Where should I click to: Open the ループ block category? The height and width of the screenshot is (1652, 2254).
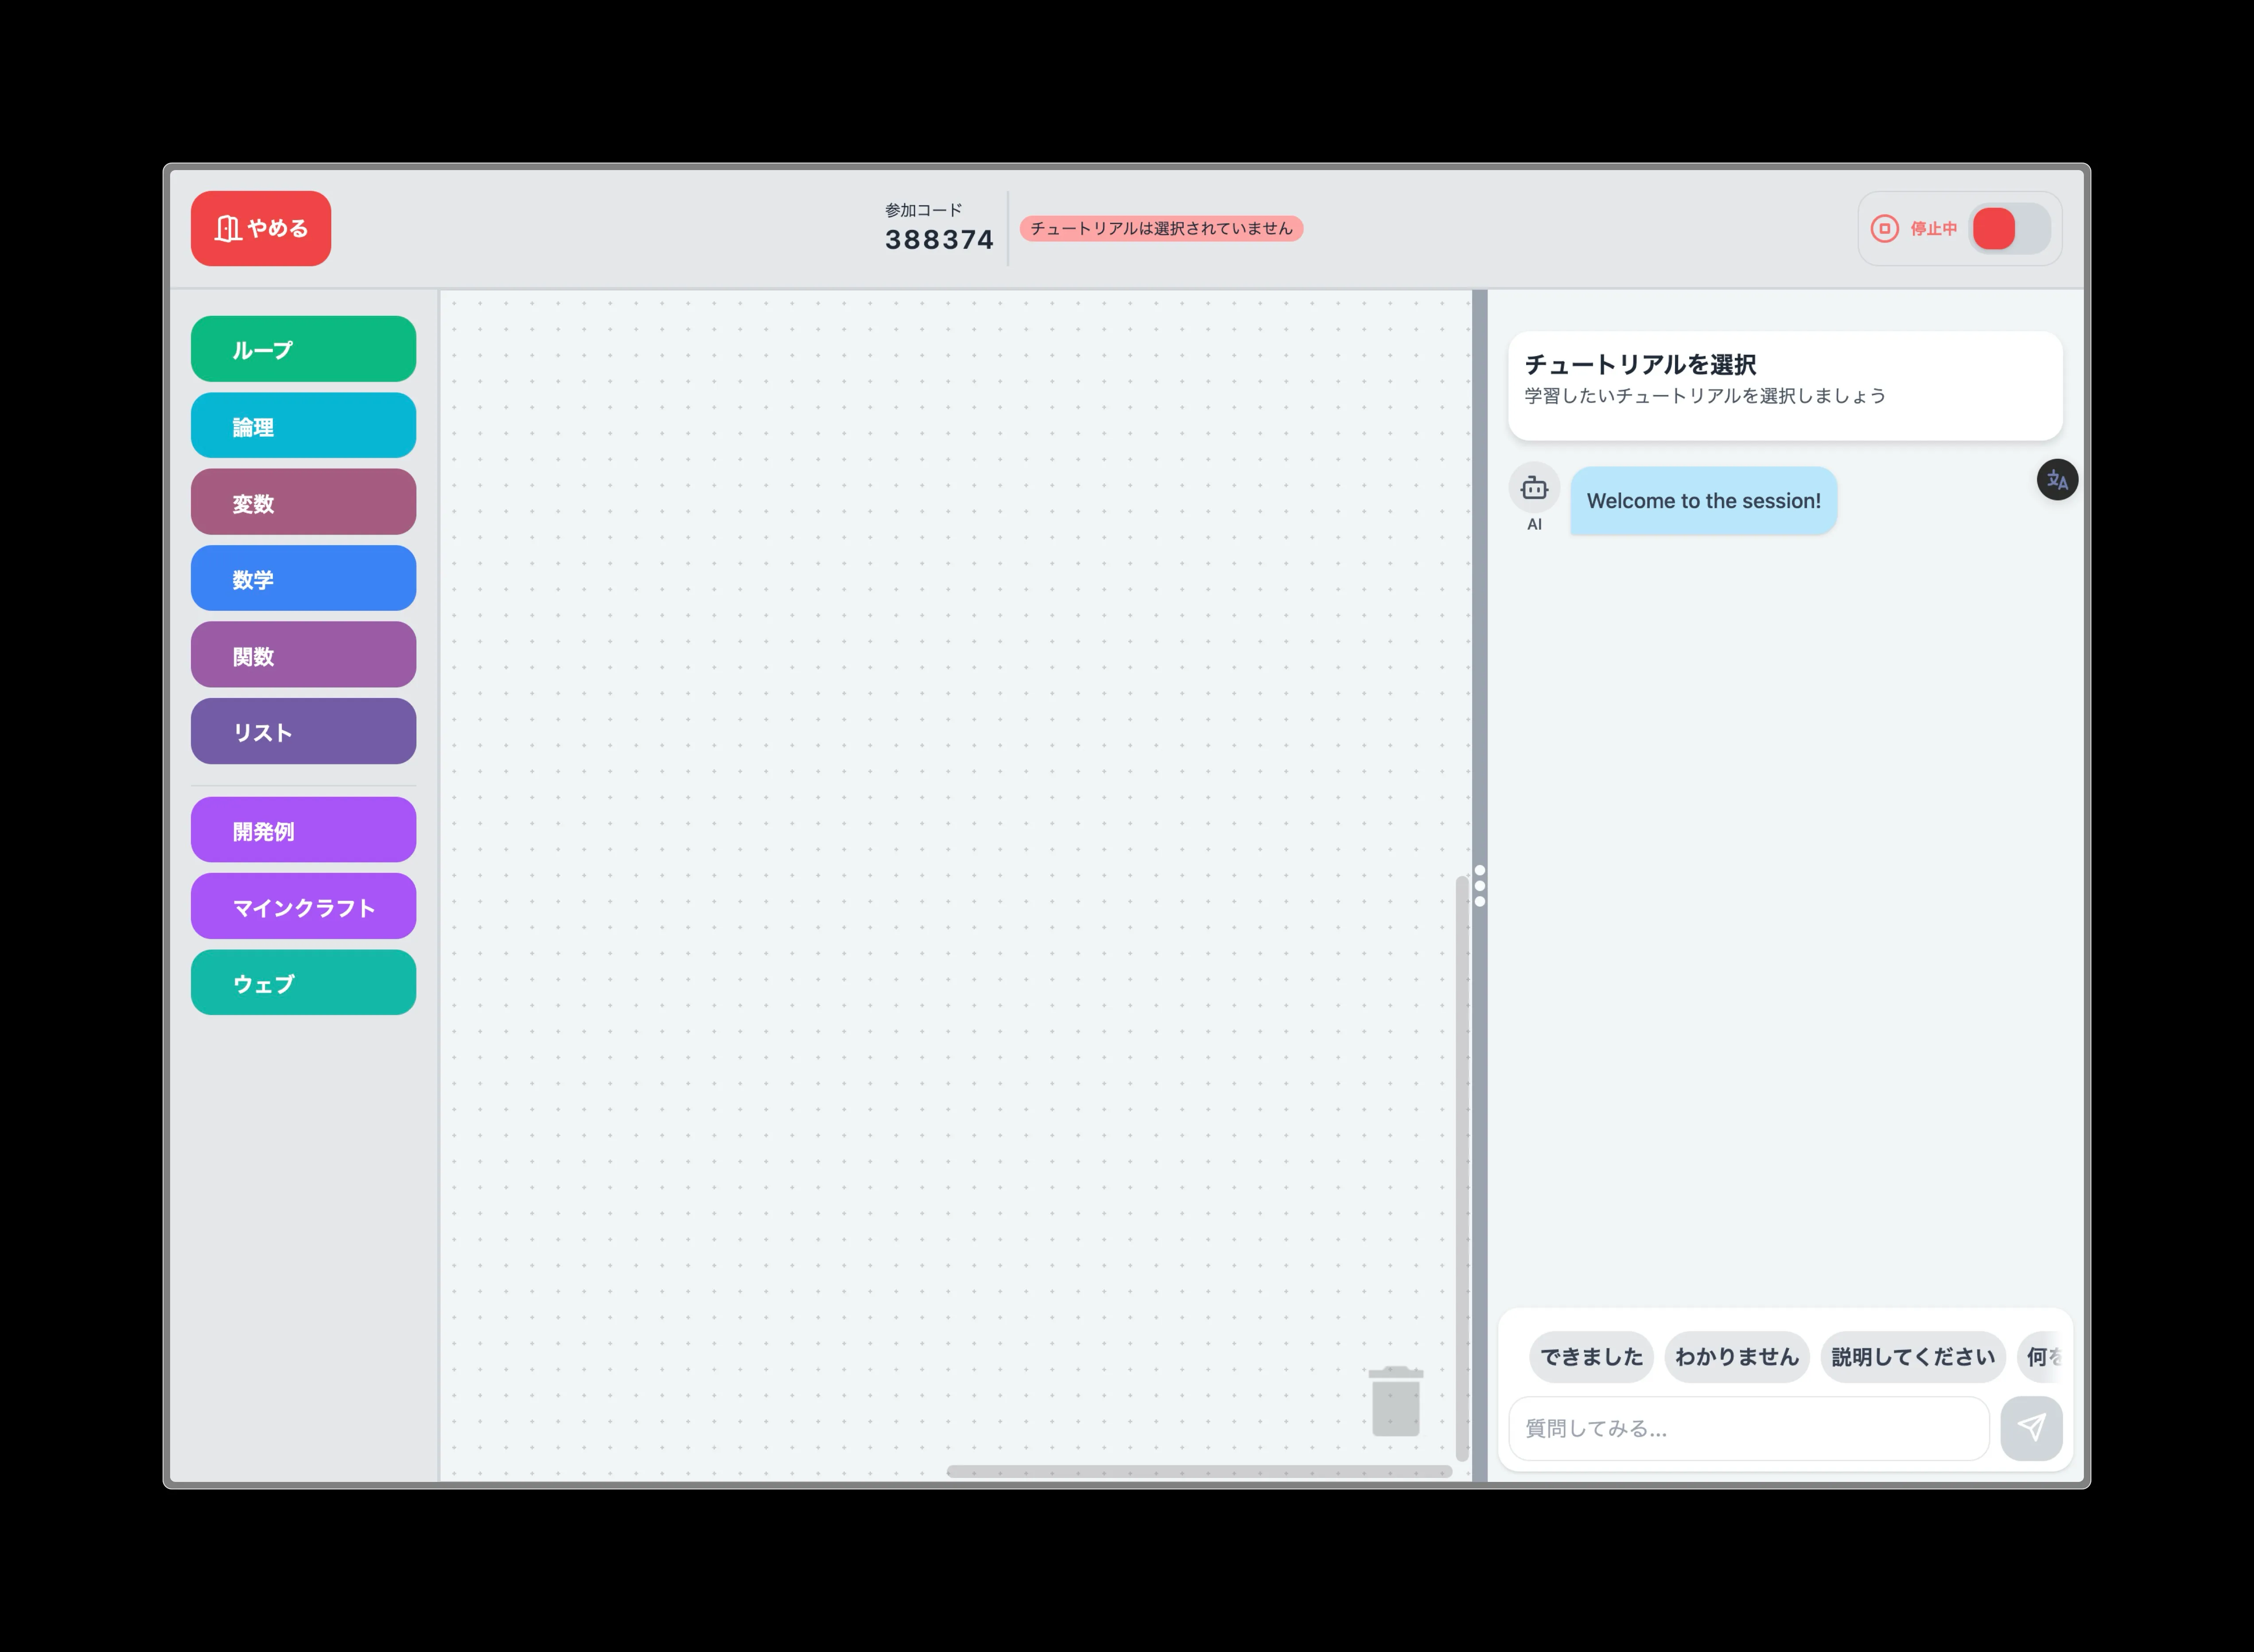(303, 349)
